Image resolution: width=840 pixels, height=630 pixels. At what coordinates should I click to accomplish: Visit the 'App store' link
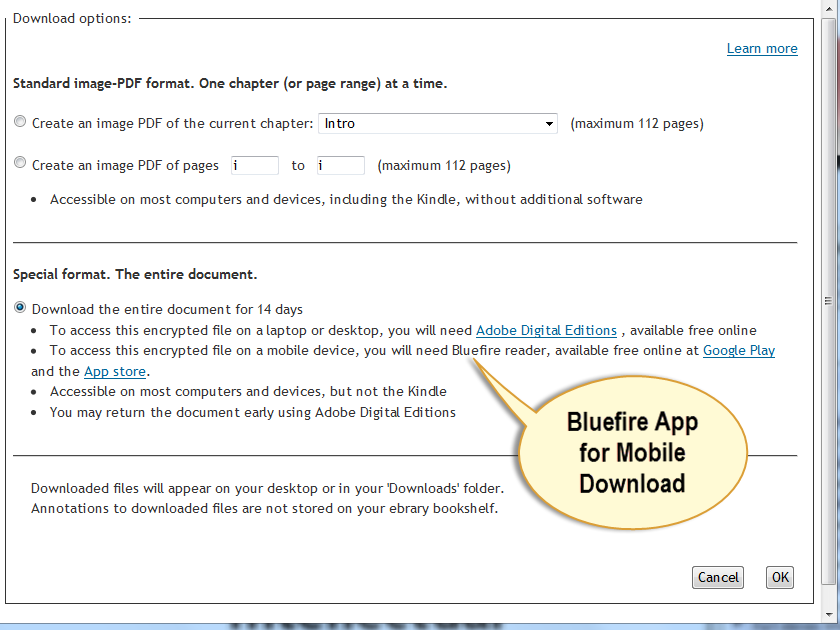pos(113,371)
